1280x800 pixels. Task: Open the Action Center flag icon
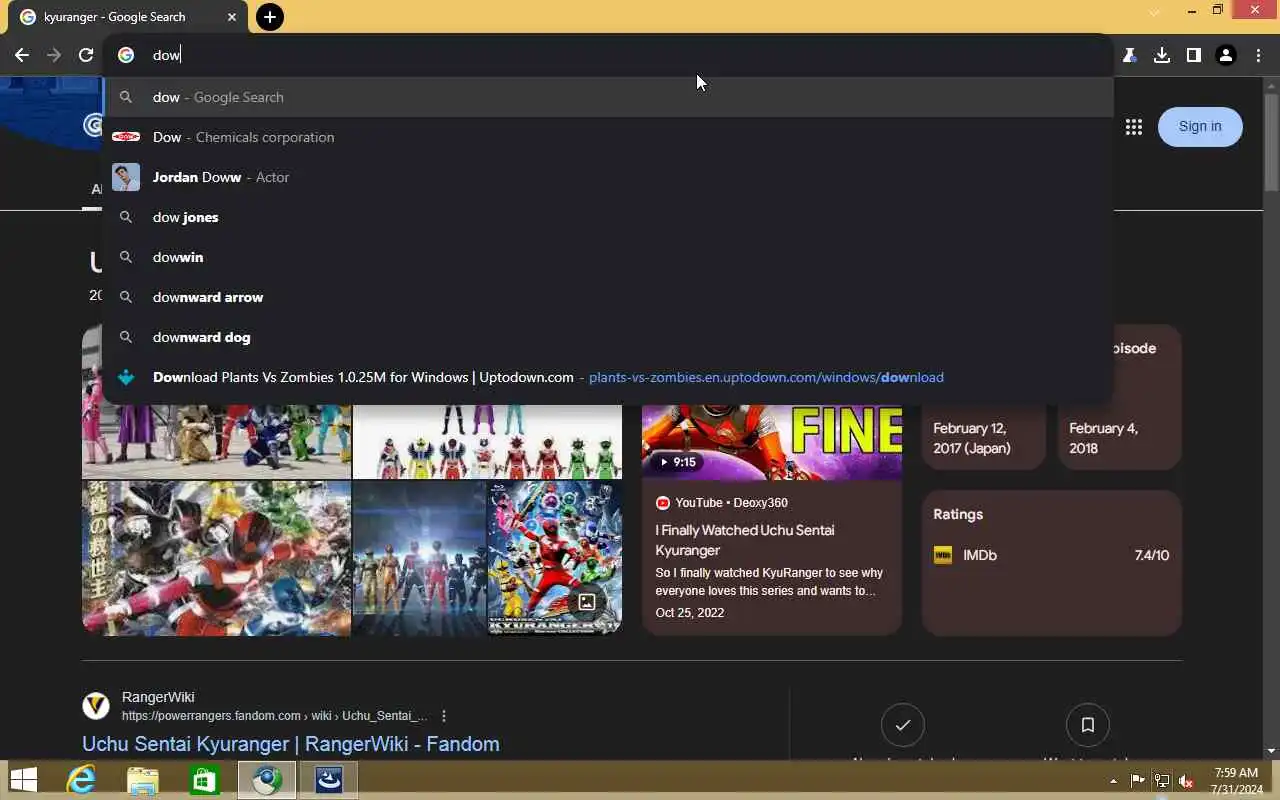(1137, 781)
